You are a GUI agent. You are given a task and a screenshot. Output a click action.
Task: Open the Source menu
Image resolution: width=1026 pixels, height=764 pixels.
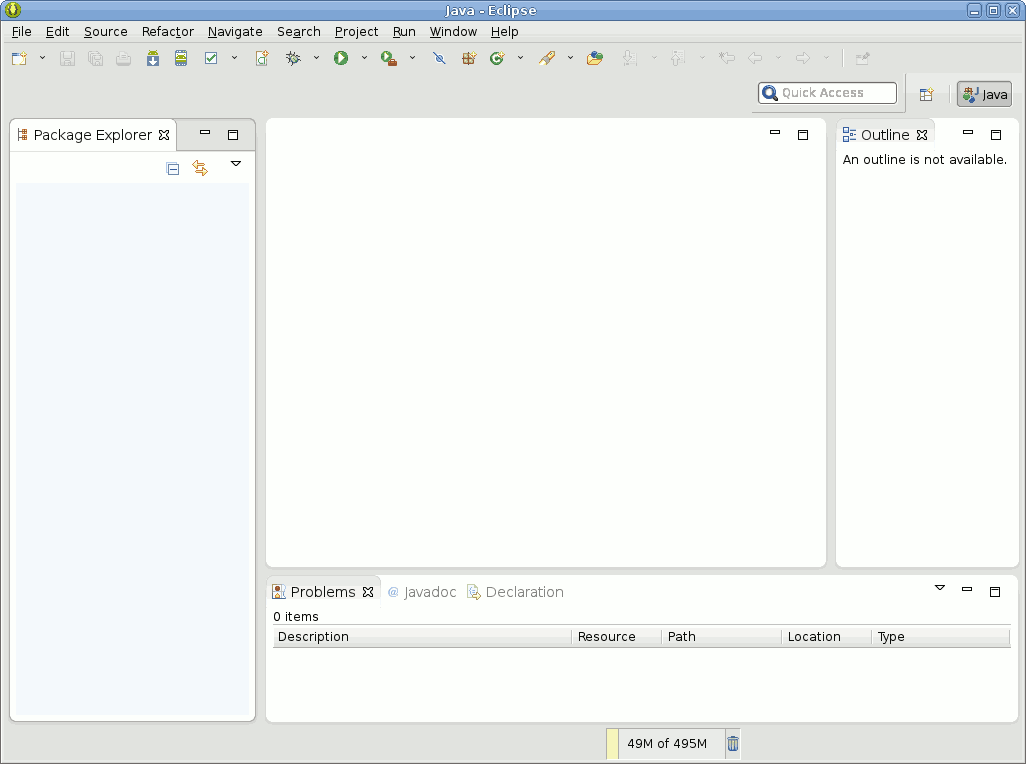tap(105, 31)
